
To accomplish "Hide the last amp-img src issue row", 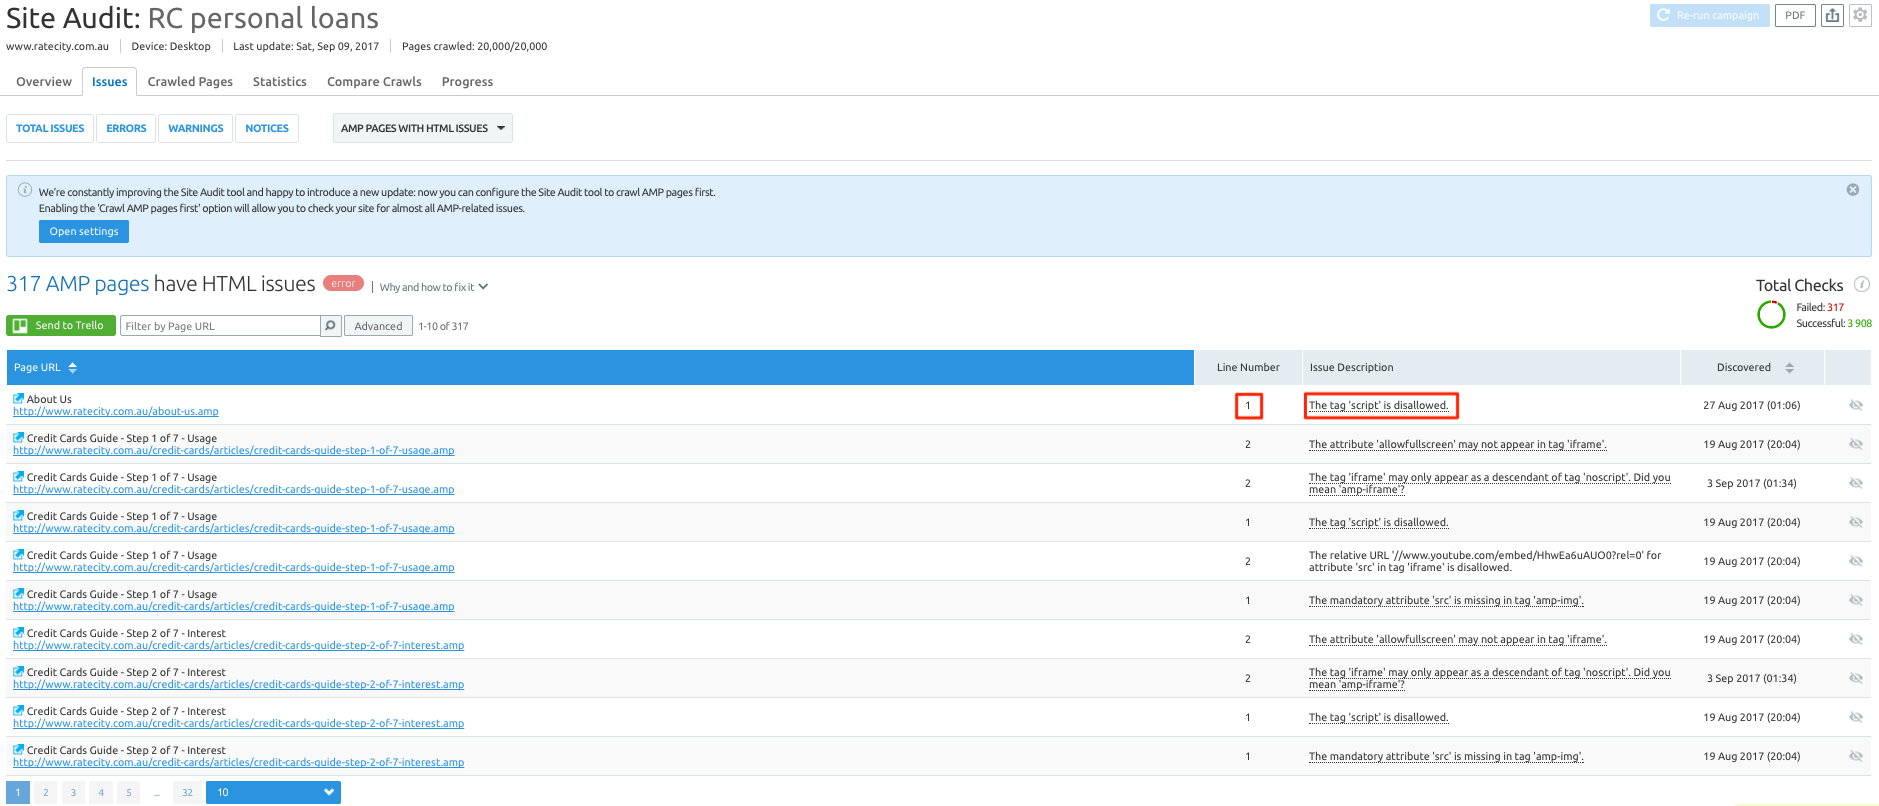I will [x=1855, y=756].
